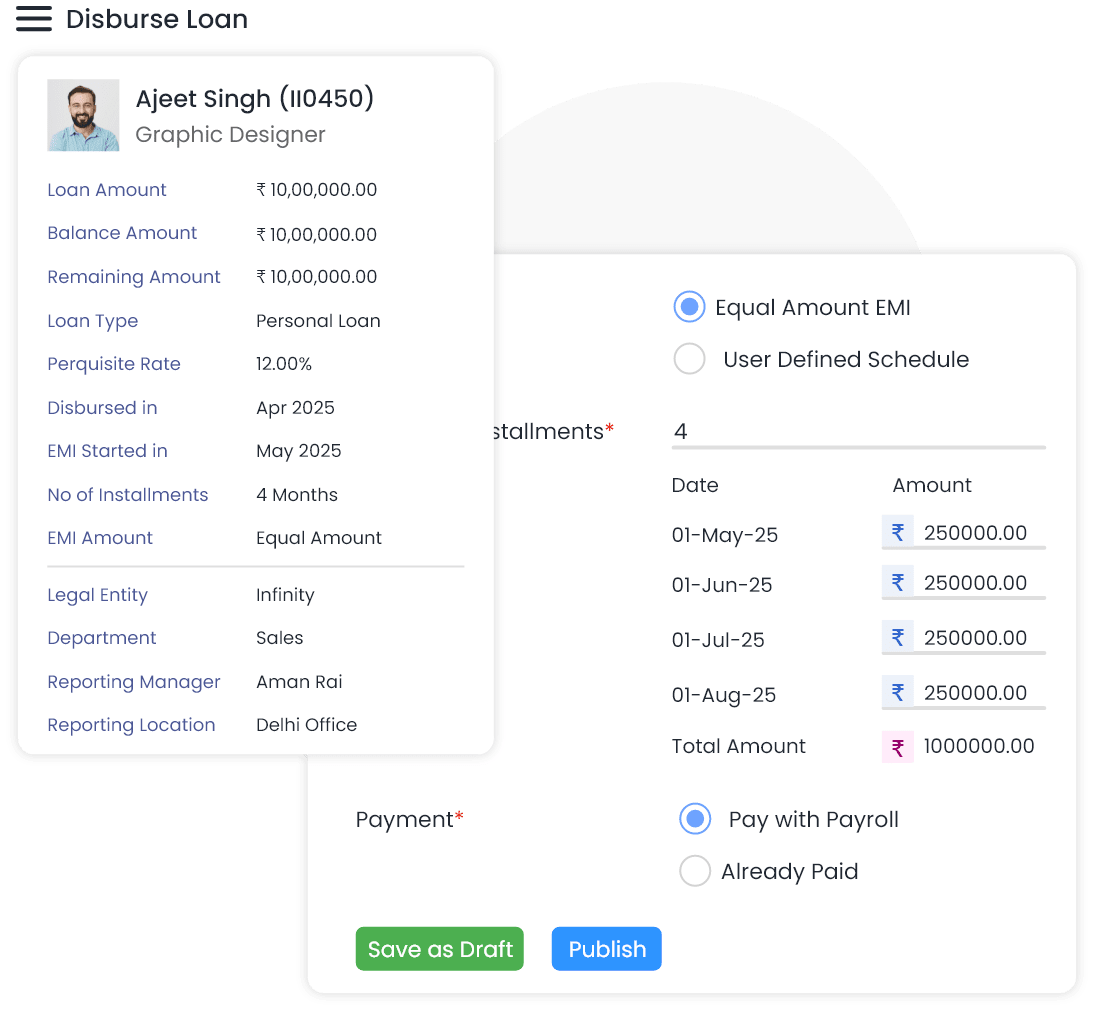Screen dimensions: 1095x1011
Task: Edit the 01-Aug-25 amount field
Action: pyautogui.click(x=978, y=693)
